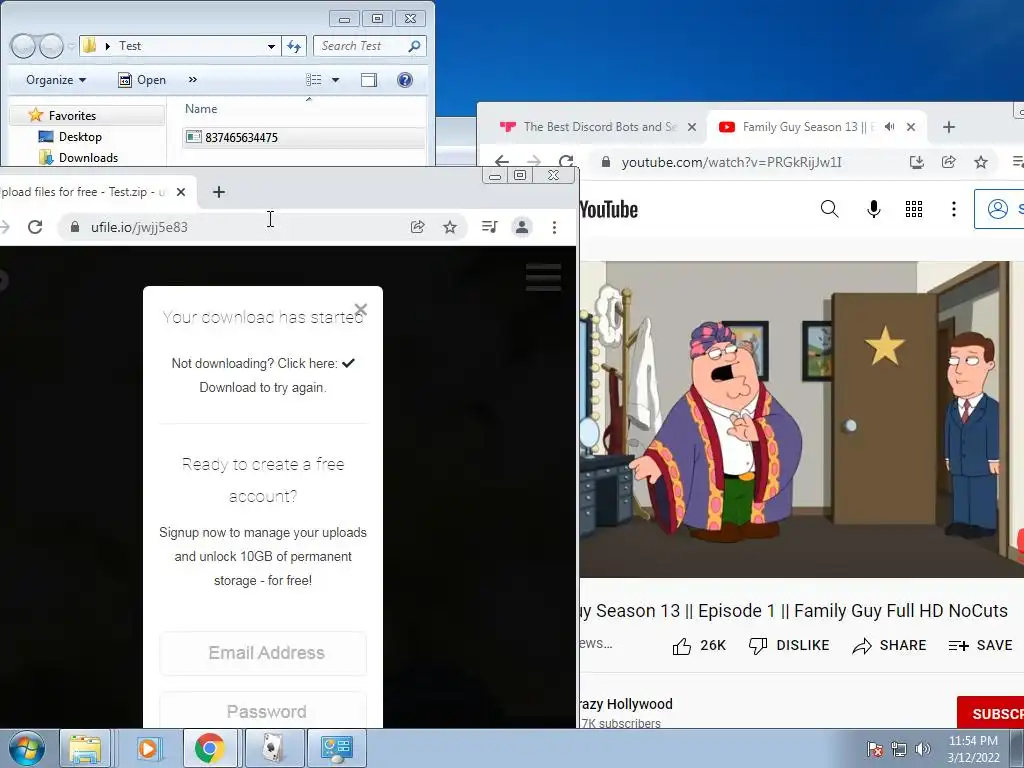Switch to The Best Discord Bots tab

coord(592,127)
